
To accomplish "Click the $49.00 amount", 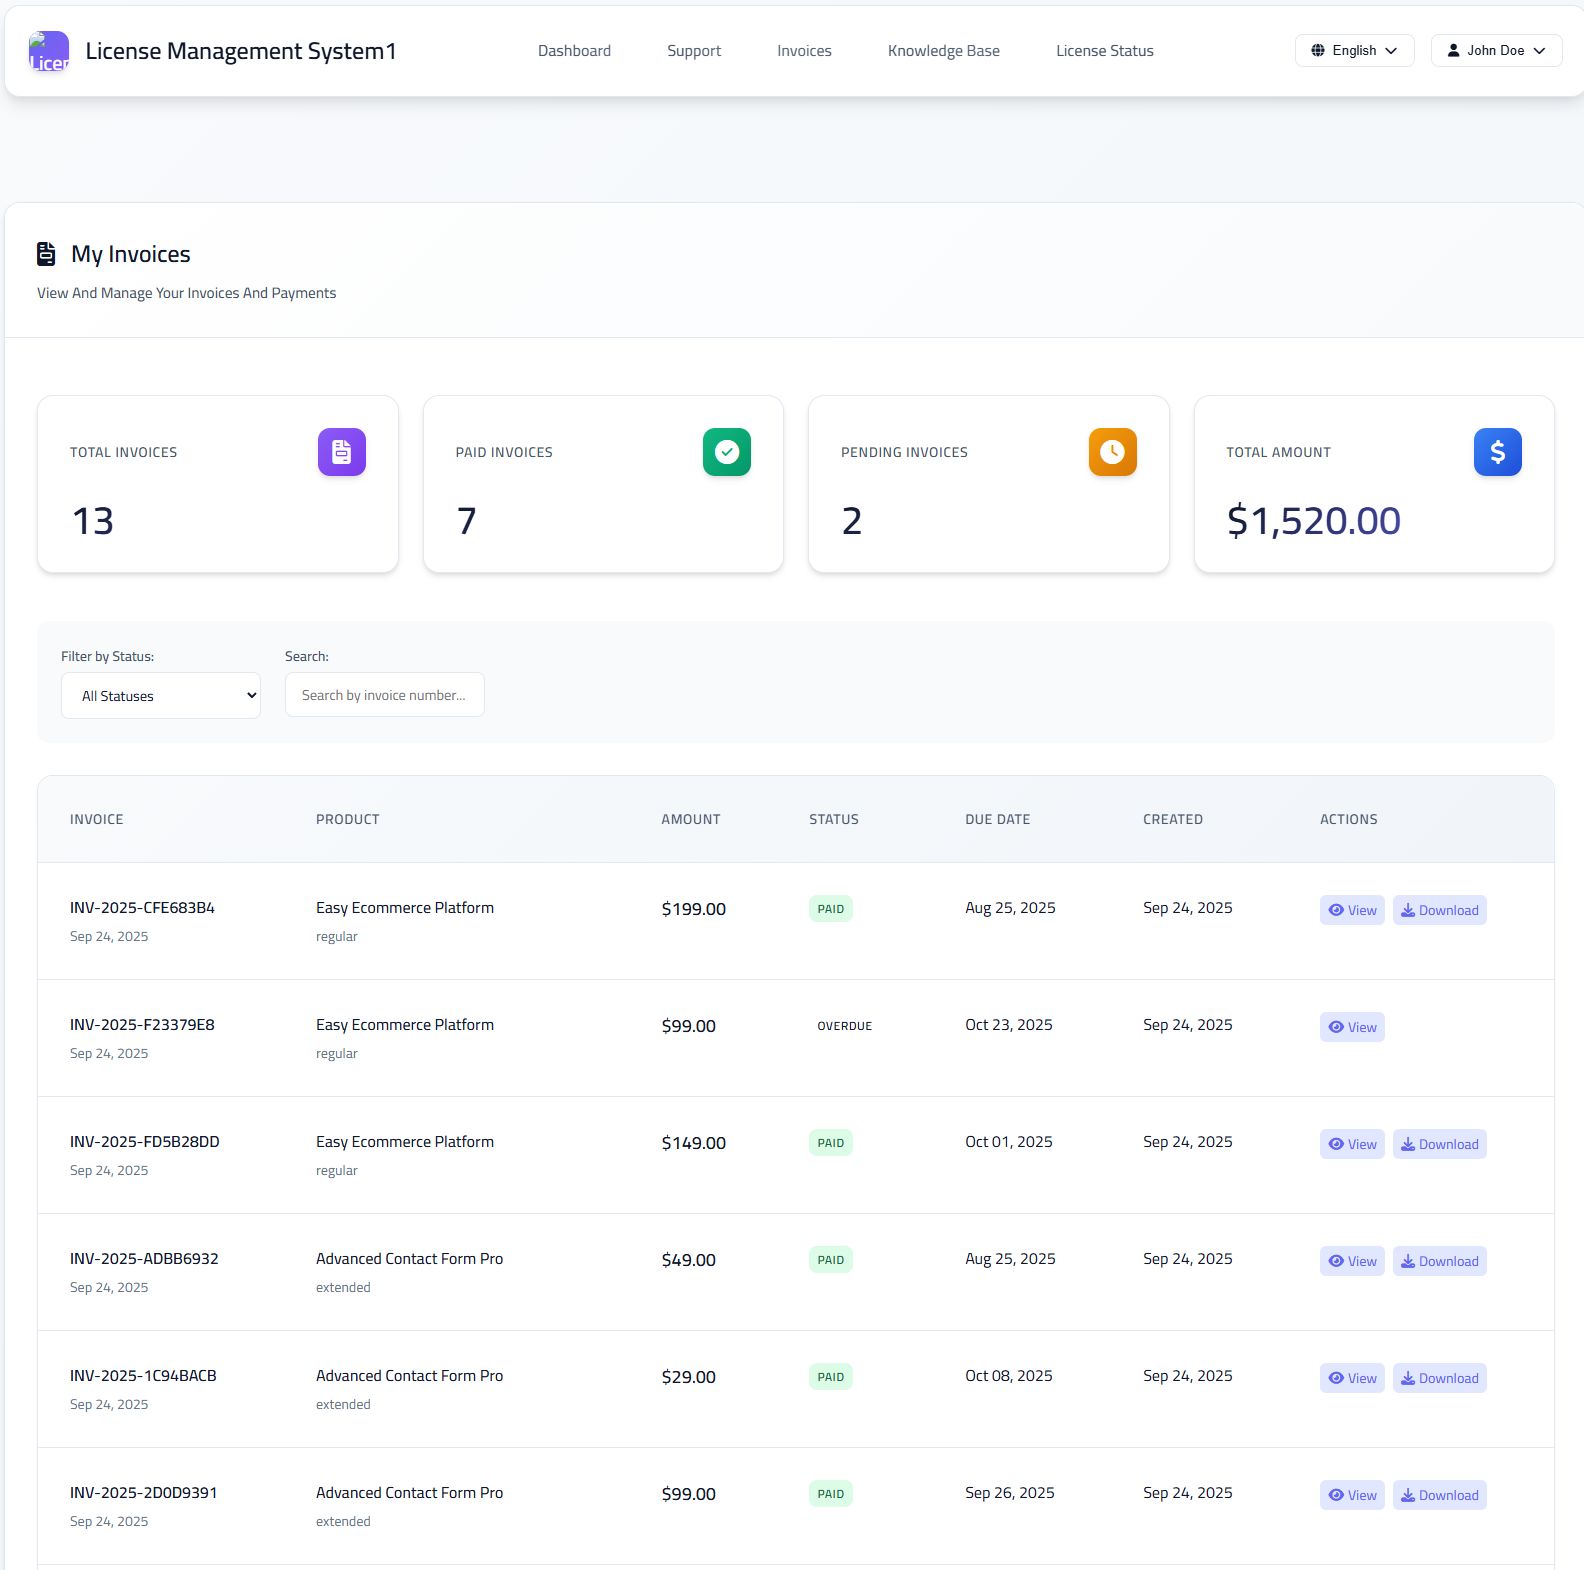I will point(689,1260).
